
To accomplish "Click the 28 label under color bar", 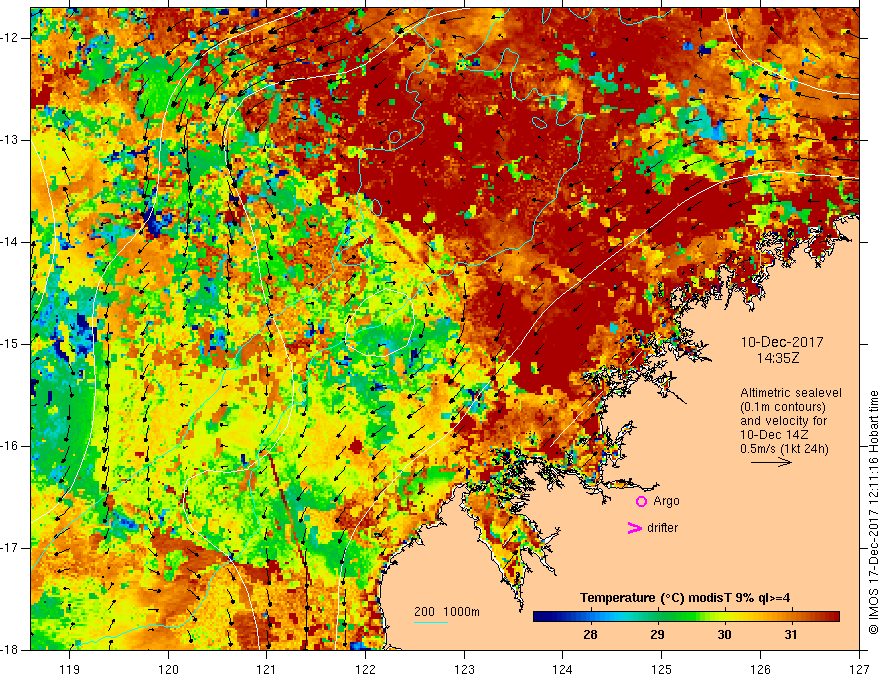I will (590, 635).
